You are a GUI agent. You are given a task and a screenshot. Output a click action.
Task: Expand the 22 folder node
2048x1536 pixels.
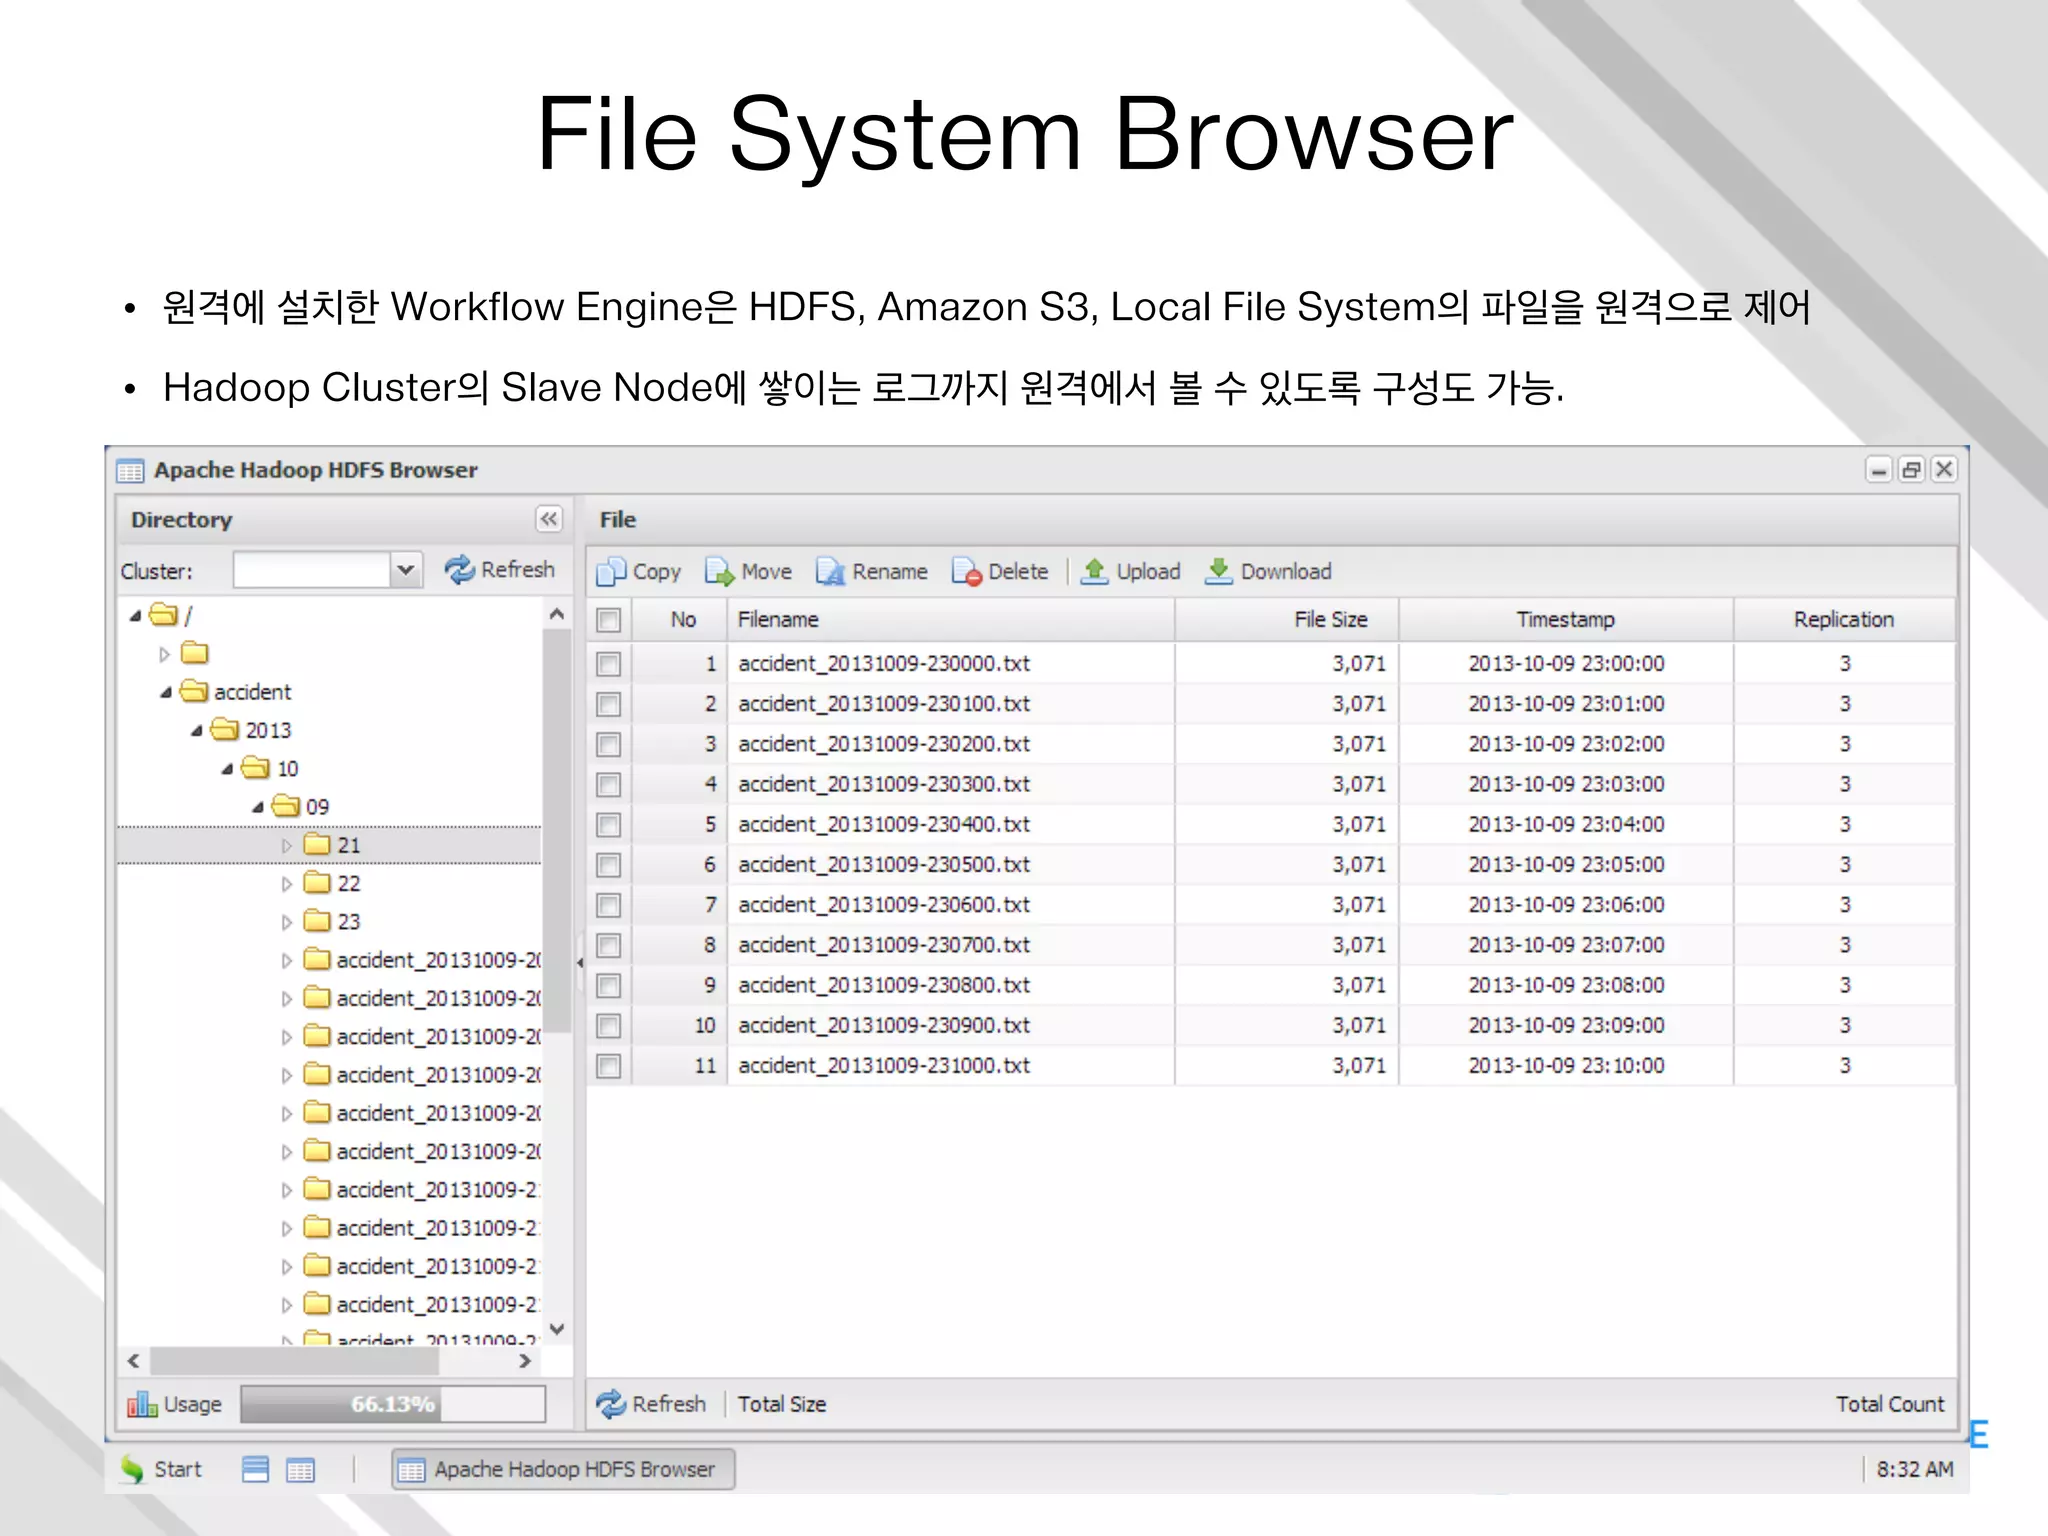(x=287, y=884)
